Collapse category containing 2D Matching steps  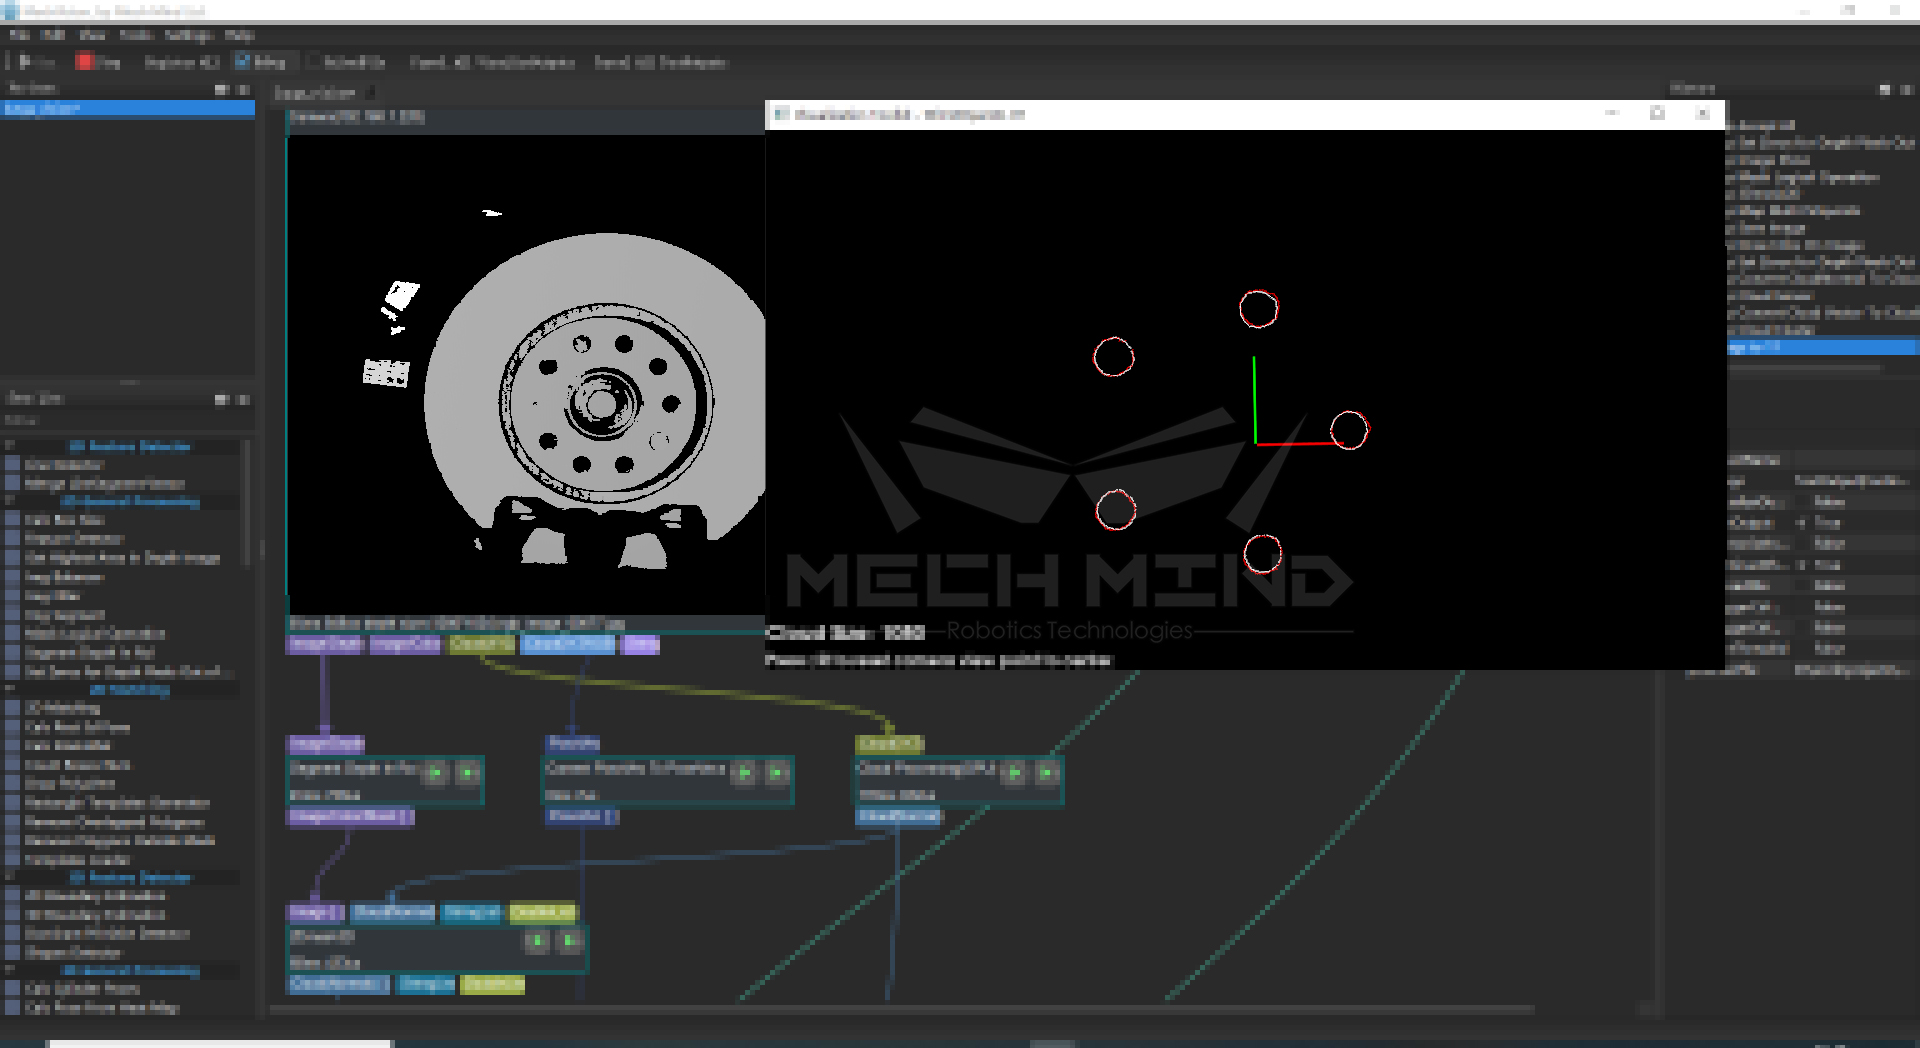click(10, 690)
